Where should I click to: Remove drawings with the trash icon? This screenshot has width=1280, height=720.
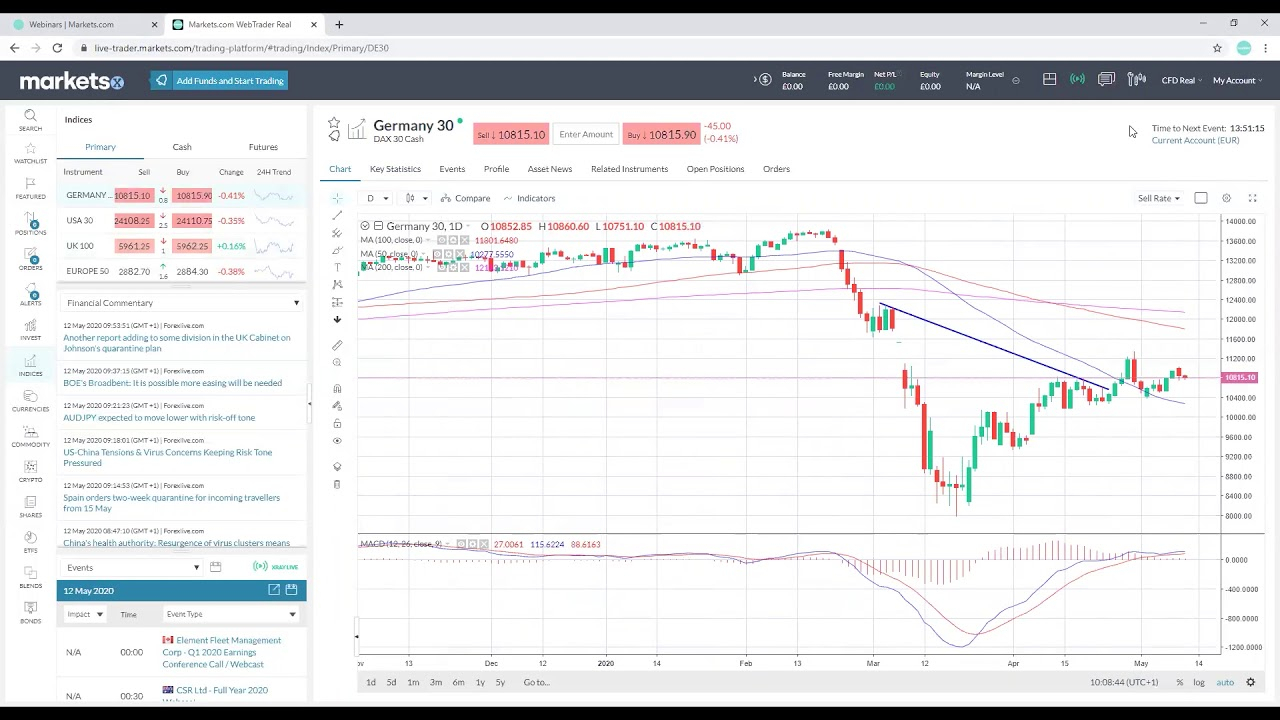click(337, 484)
